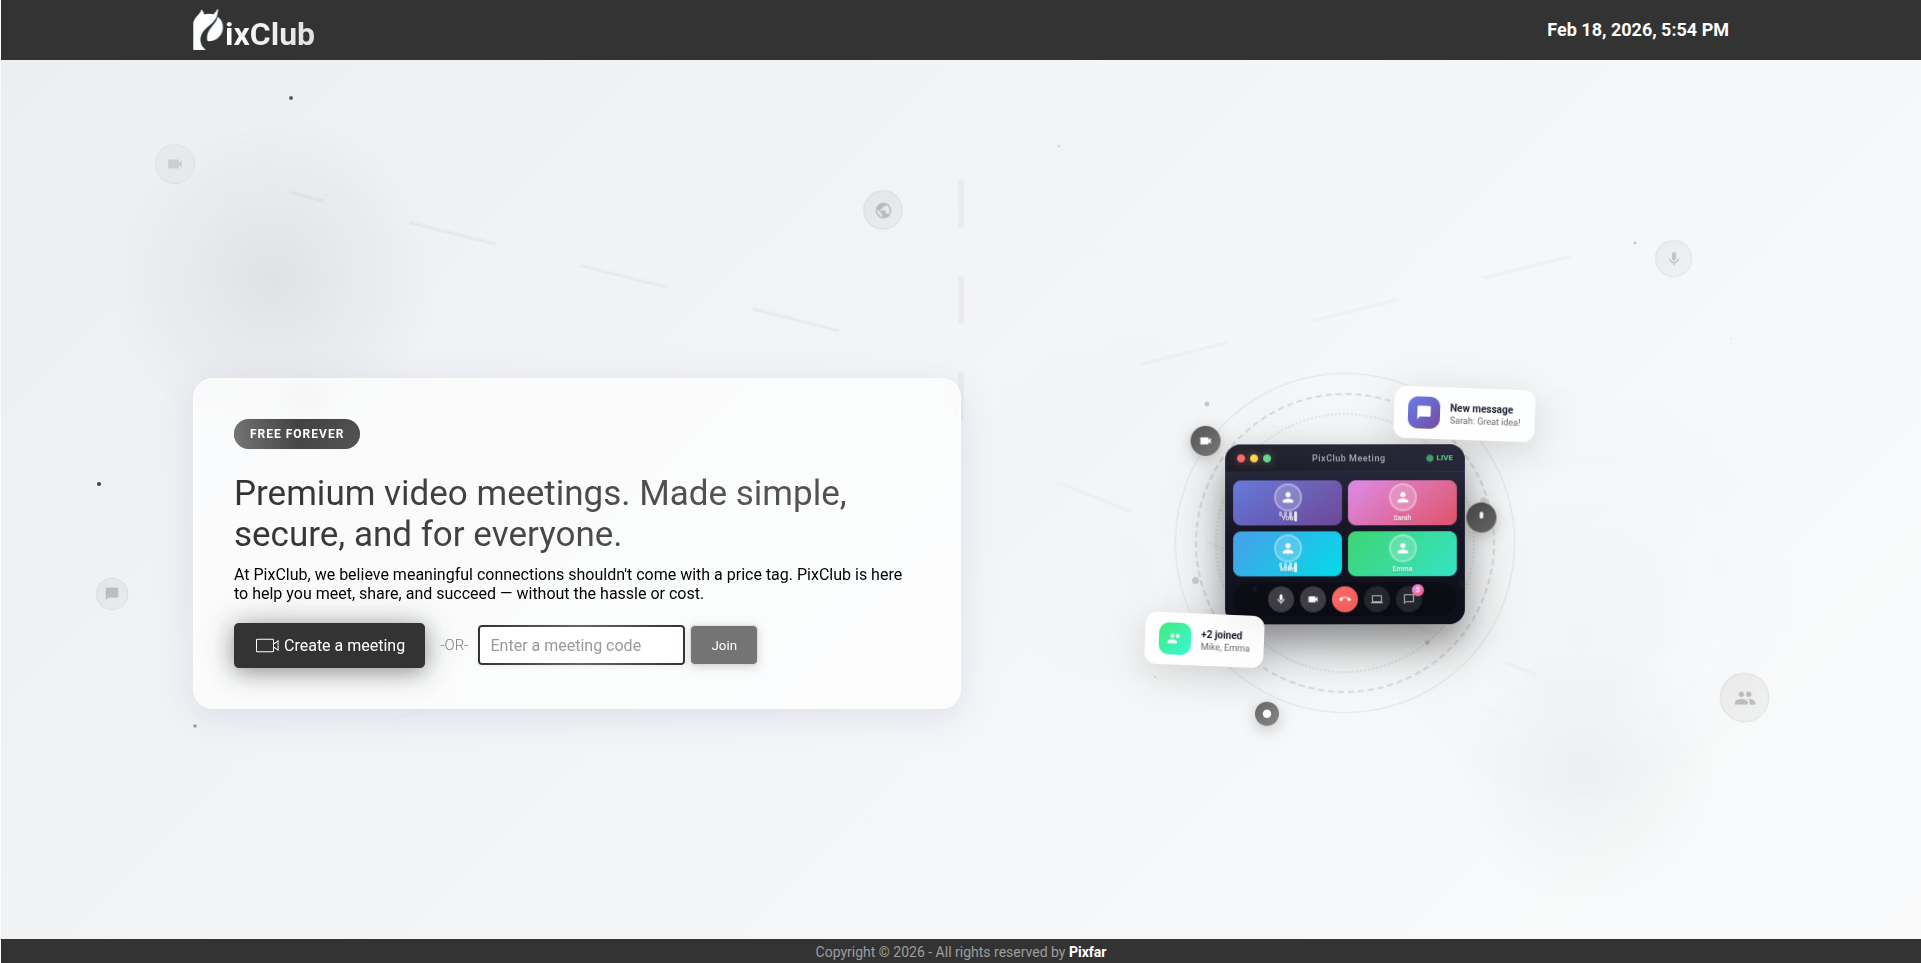Open the chat showing 3 unread messages
This screenshot has width=1921, height=963.
(x=1408, y=600)
